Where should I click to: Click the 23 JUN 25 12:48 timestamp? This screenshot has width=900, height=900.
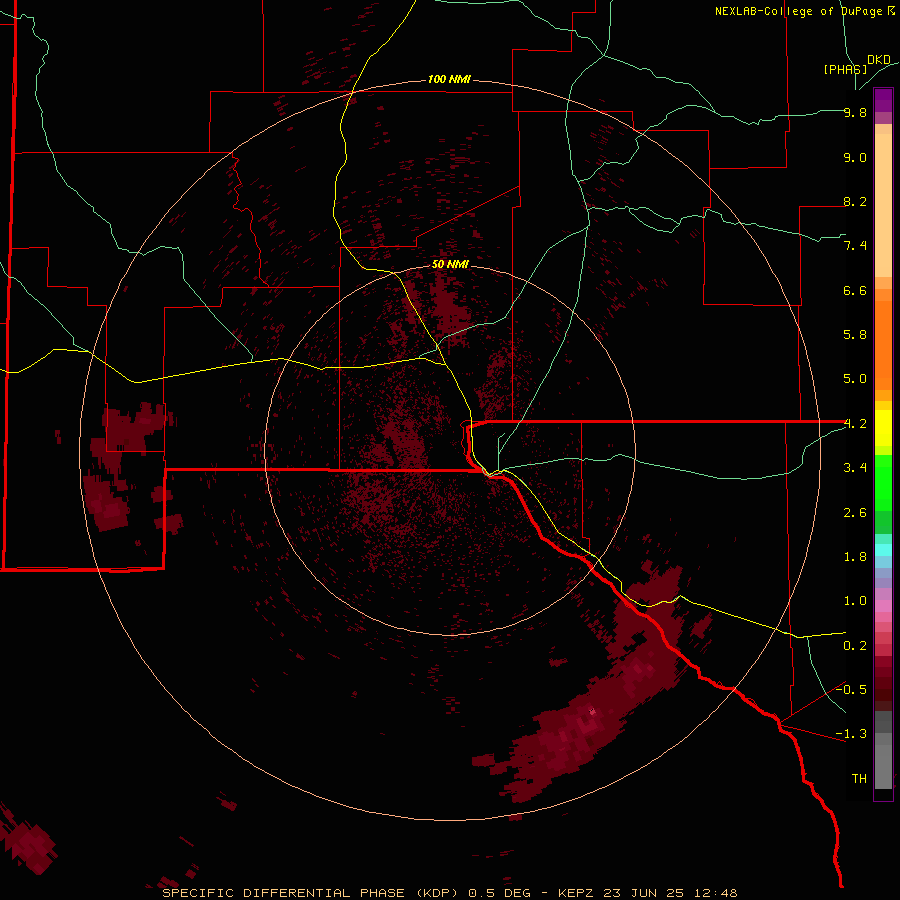tap(670, 893)
